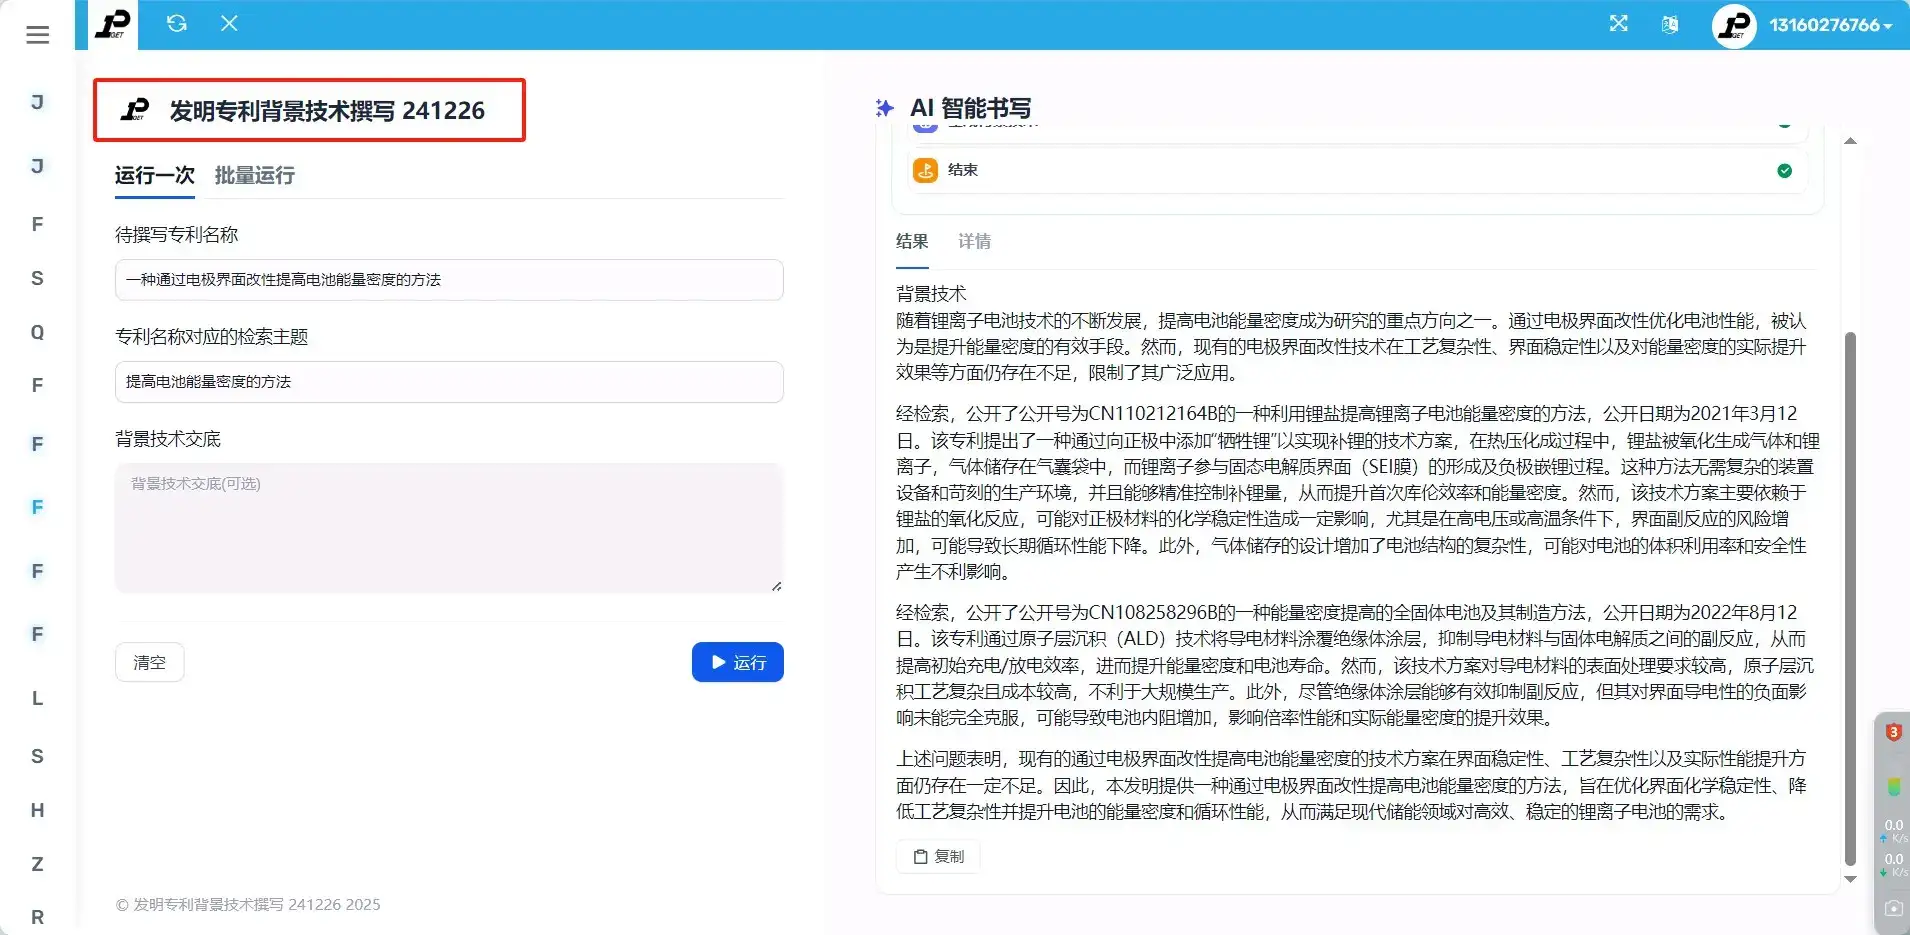Click the red shield badge showing 3
Image resolution: width=1910 pixels, height=935 pixels.
(1893, 731)
